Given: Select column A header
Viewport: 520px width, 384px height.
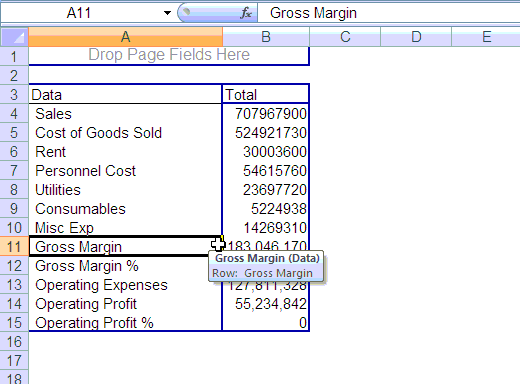Looking at the screenshot, I should click(x=125, y=37).
